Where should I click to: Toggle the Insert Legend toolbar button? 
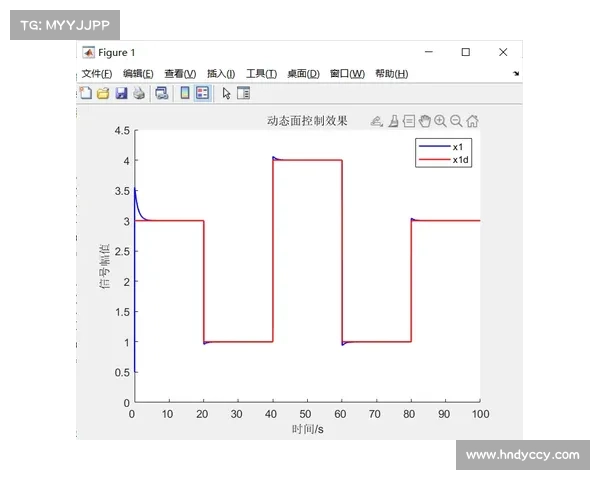coord(202,93)
